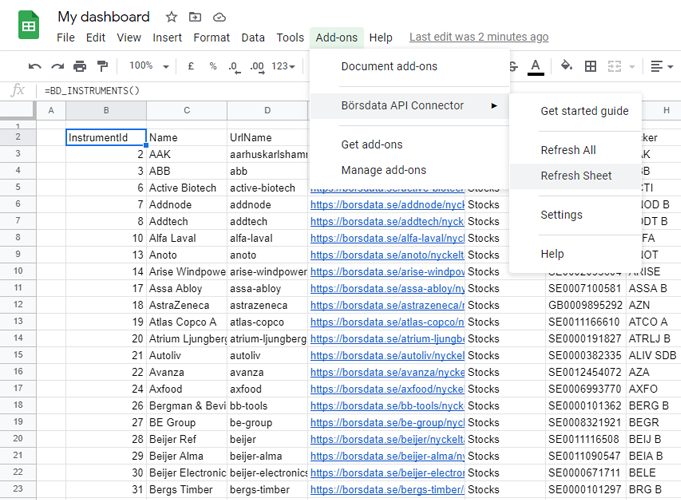Viewport: 681px width, 500px height.
Task: Toggle strikethrough formatting
Action: pos(513,66)
